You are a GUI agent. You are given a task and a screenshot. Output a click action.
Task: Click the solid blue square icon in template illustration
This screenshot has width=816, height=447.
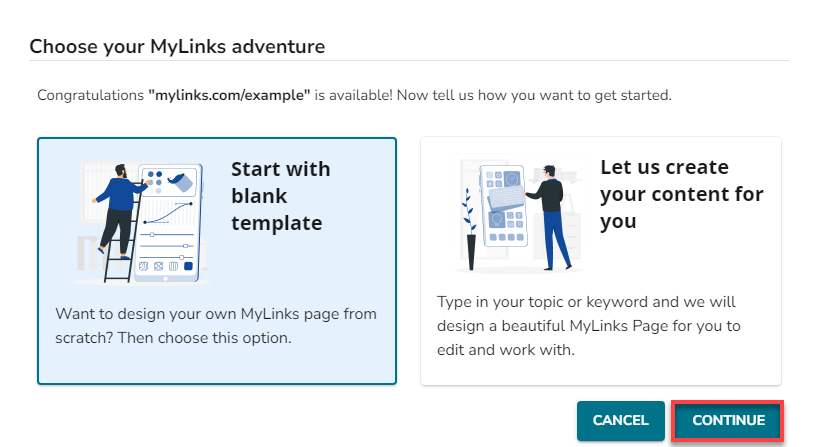188,266
